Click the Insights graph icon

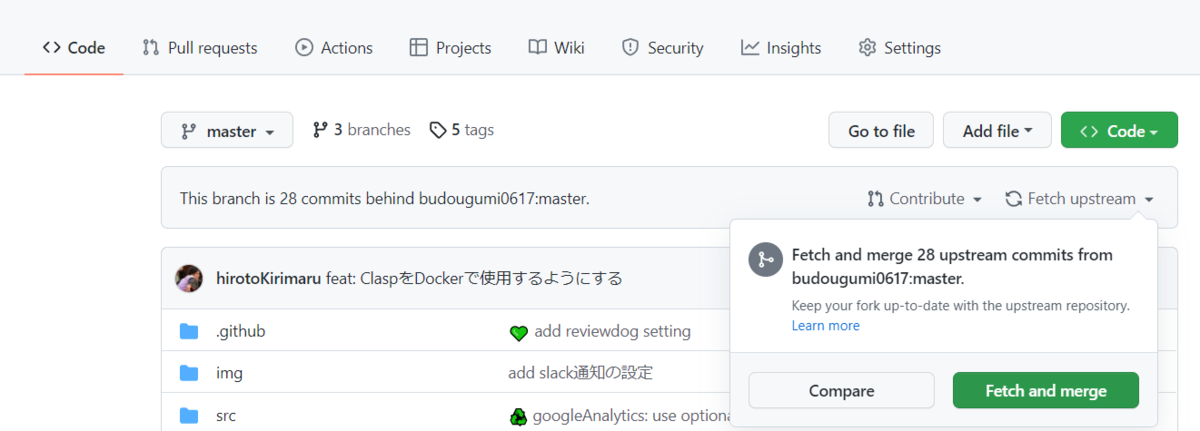pyautogui.click(x=750, y=47)
